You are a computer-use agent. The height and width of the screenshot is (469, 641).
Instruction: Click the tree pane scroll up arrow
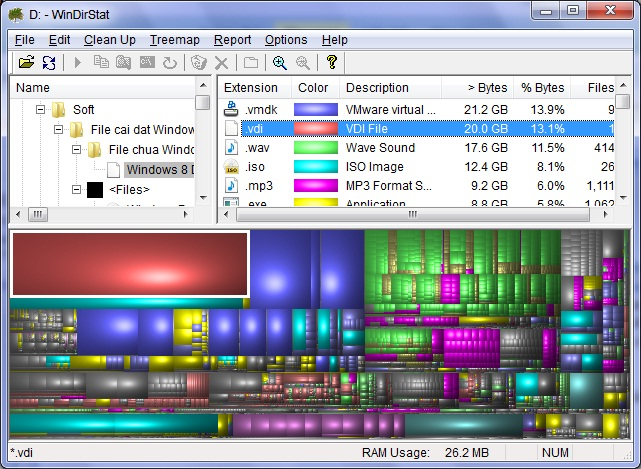coord(203,85)
